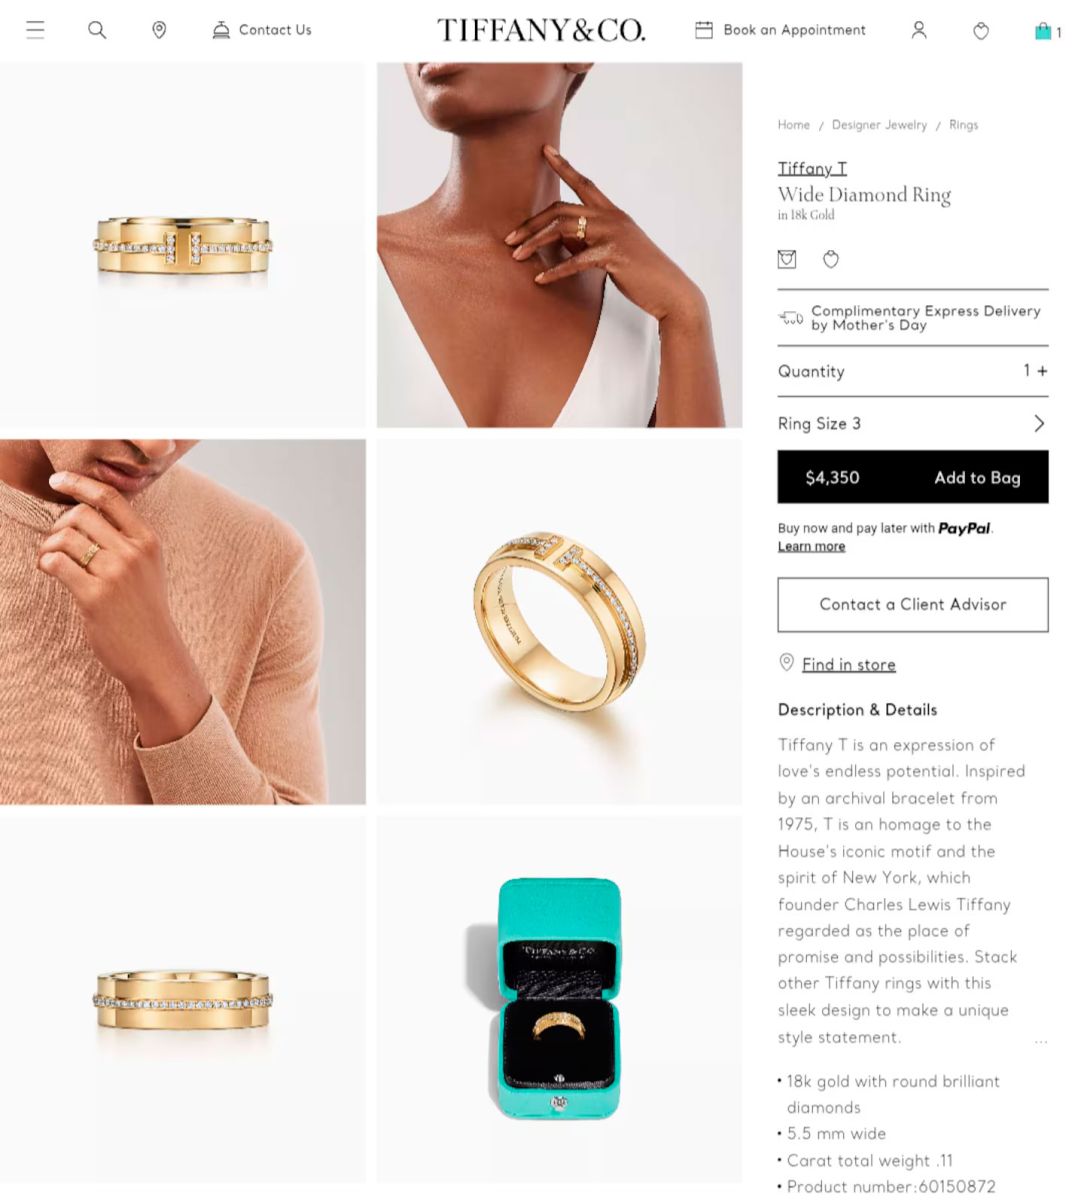
Task: Open store locator pin icon in header
Action: coord(159,30)
